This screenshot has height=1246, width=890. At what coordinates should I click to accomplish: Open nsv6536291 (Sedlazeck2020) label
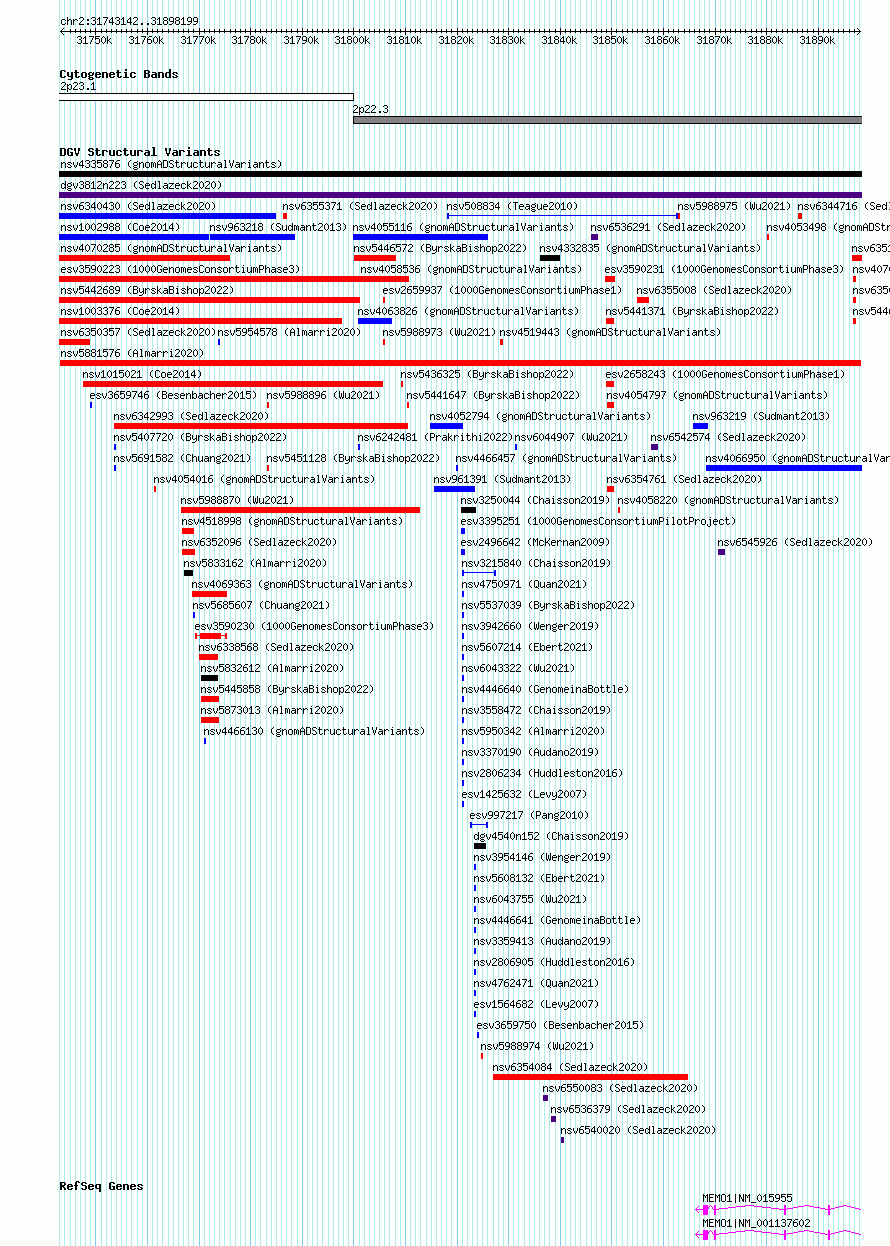tap(668, 227)
